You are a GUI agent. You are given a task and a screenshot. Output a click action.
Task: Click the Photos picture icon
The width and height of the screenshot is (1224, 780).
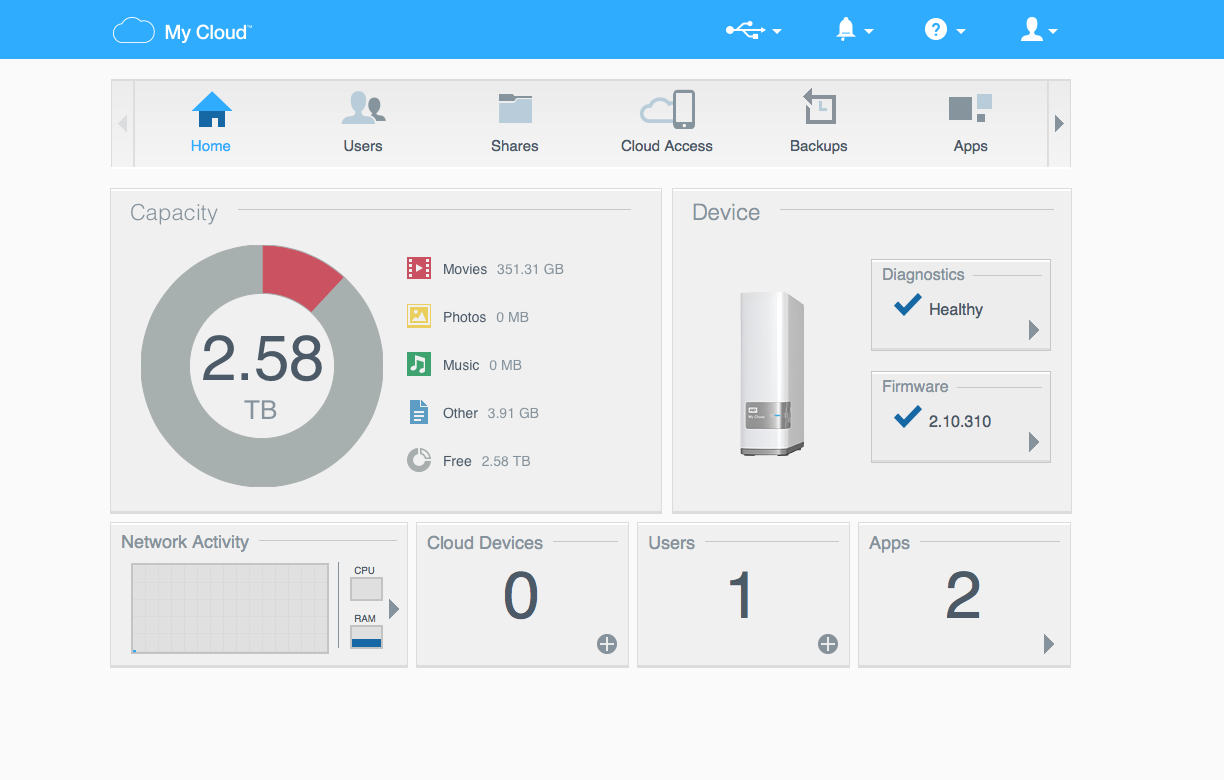(x=419, y=316)
